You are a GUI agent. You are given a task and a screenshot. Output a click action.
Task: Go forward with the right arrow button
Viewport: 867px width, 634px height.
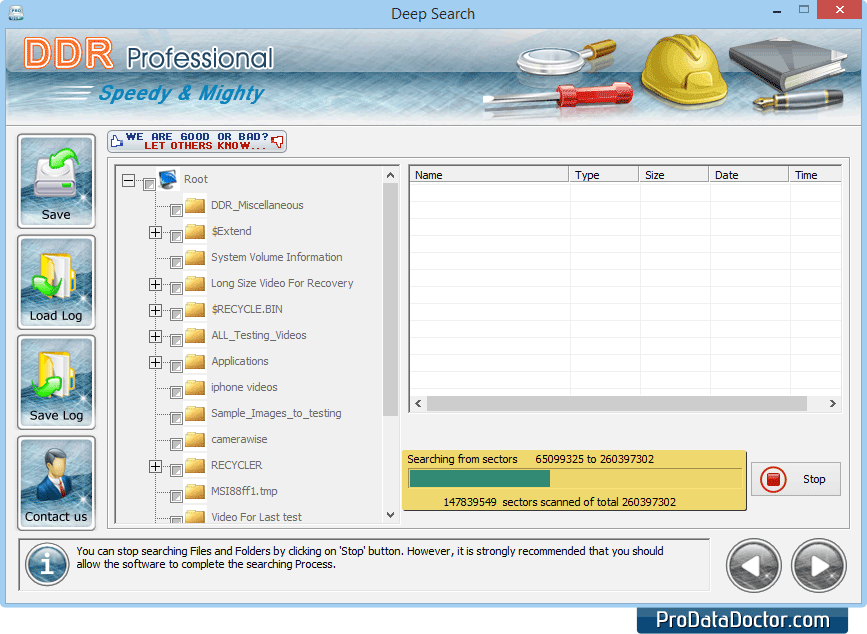(818, 565)
